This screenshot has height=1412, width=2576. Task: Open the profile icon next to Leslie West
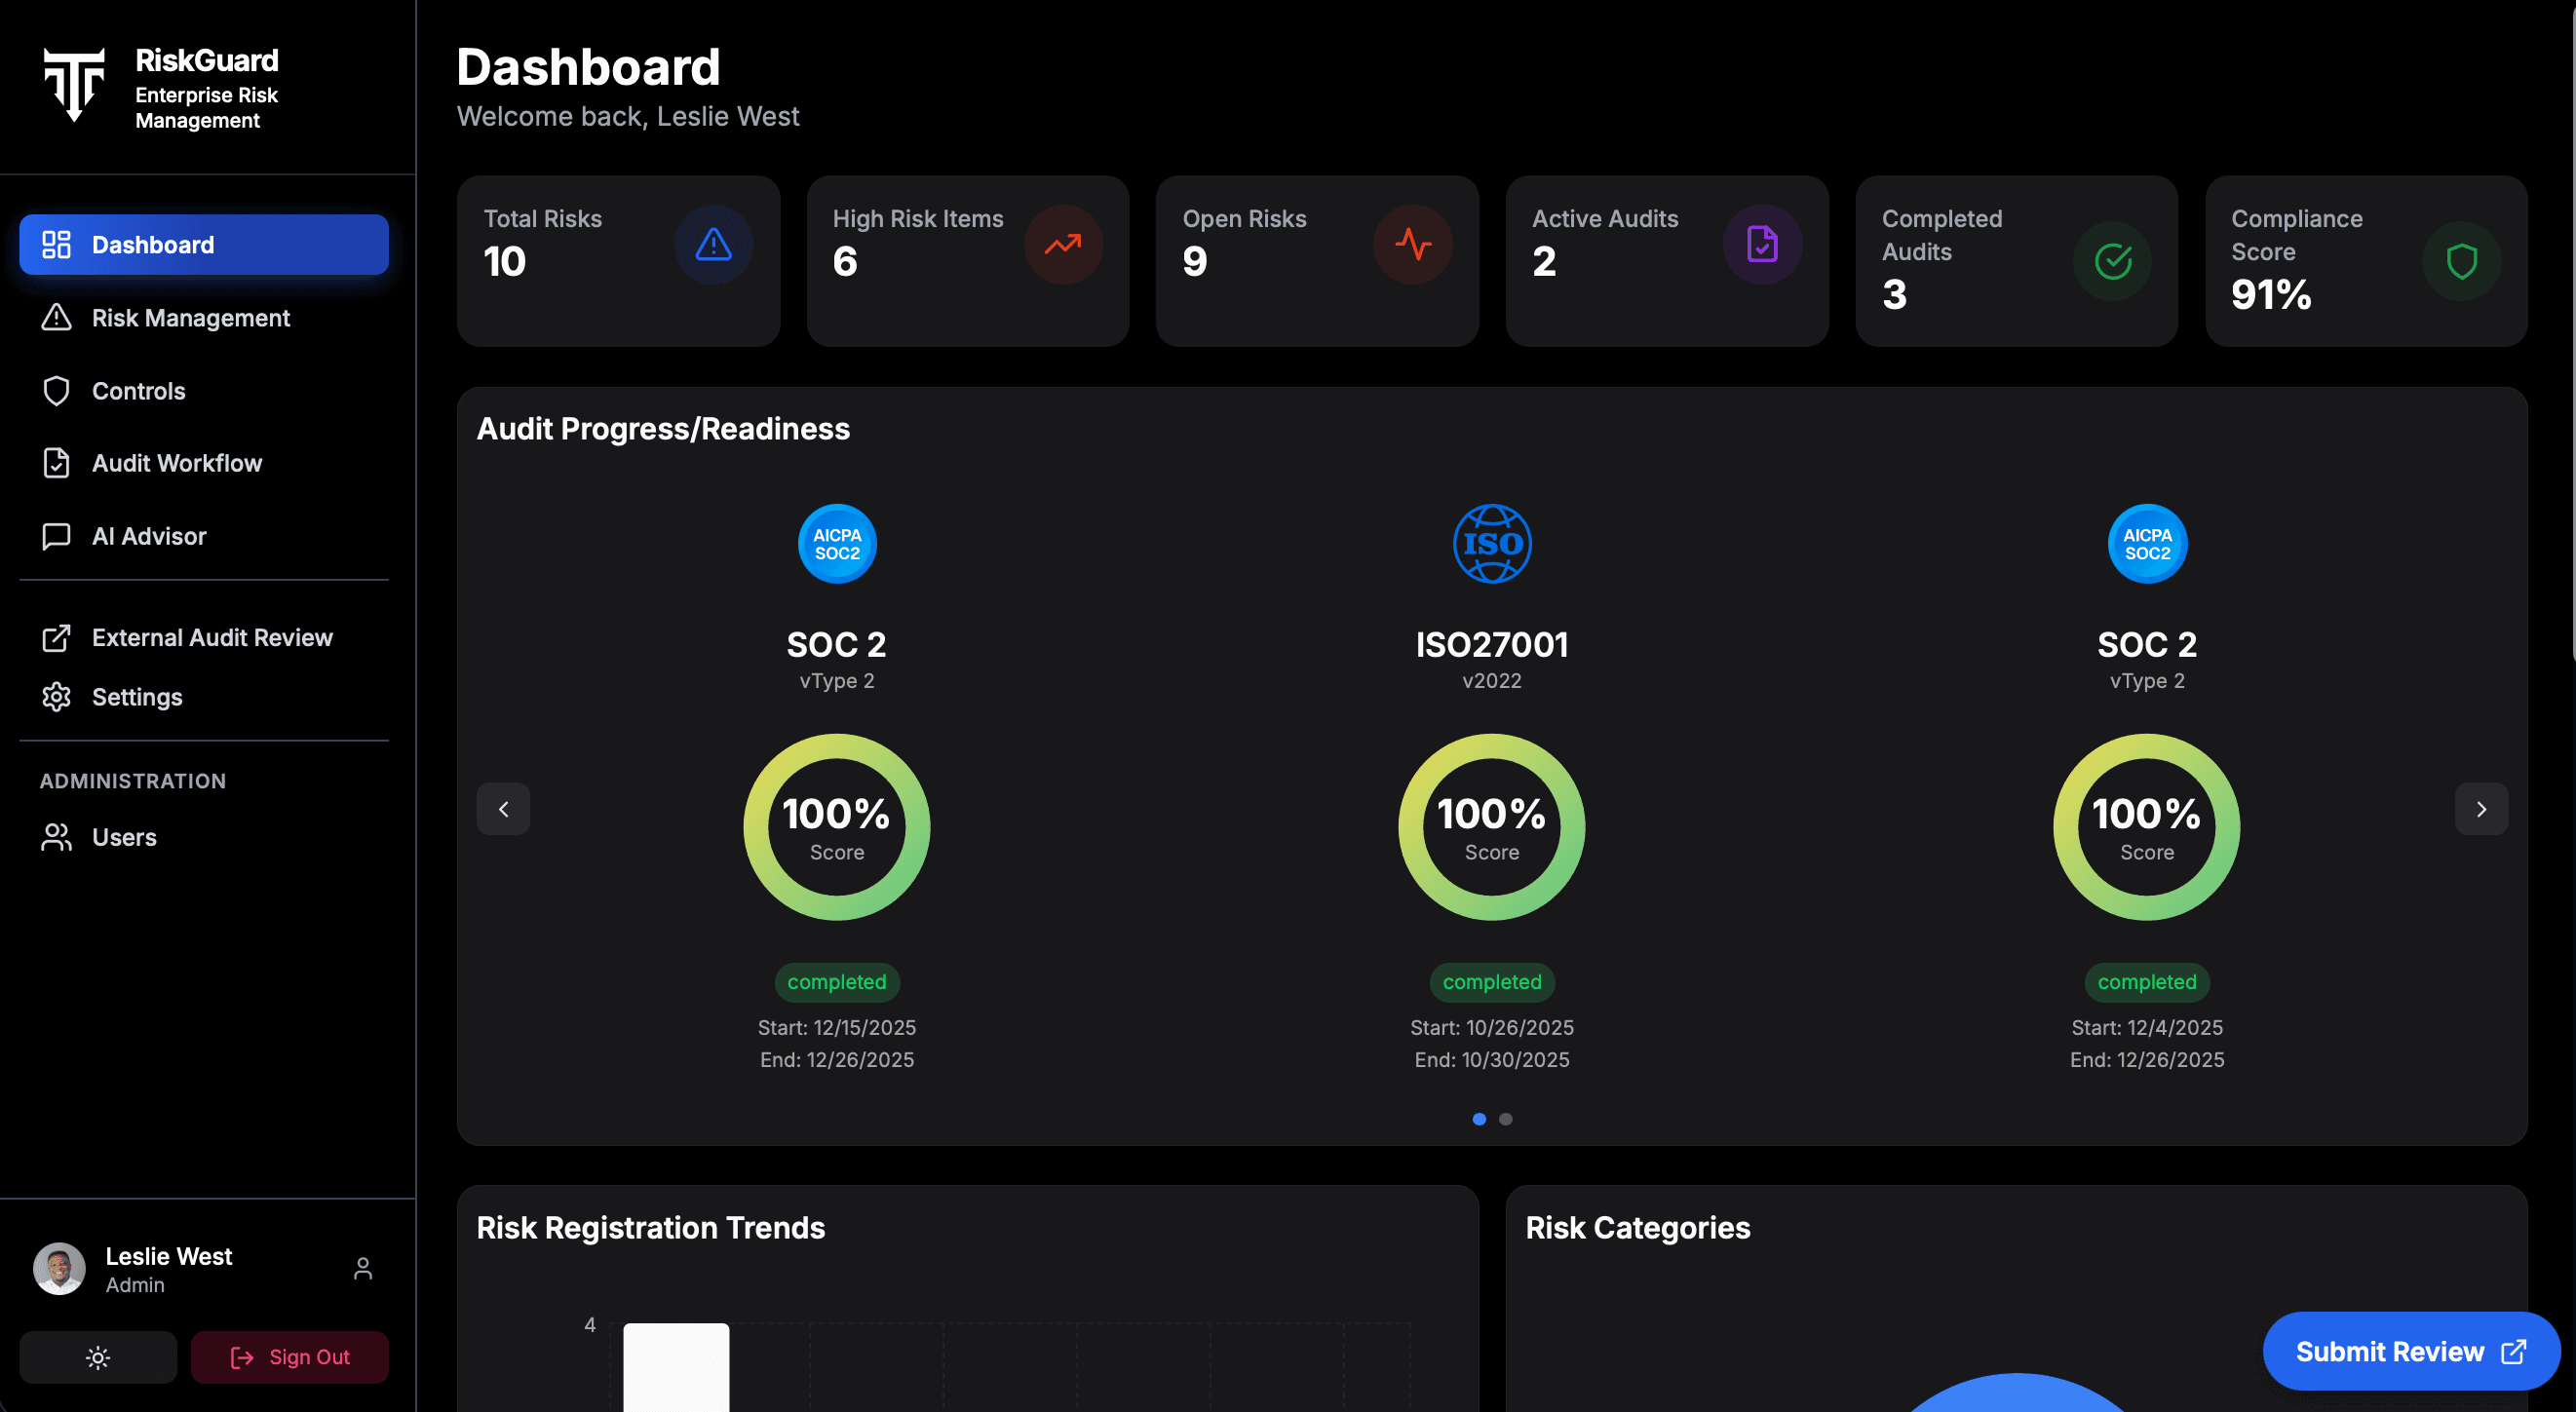pos(363,1269)
